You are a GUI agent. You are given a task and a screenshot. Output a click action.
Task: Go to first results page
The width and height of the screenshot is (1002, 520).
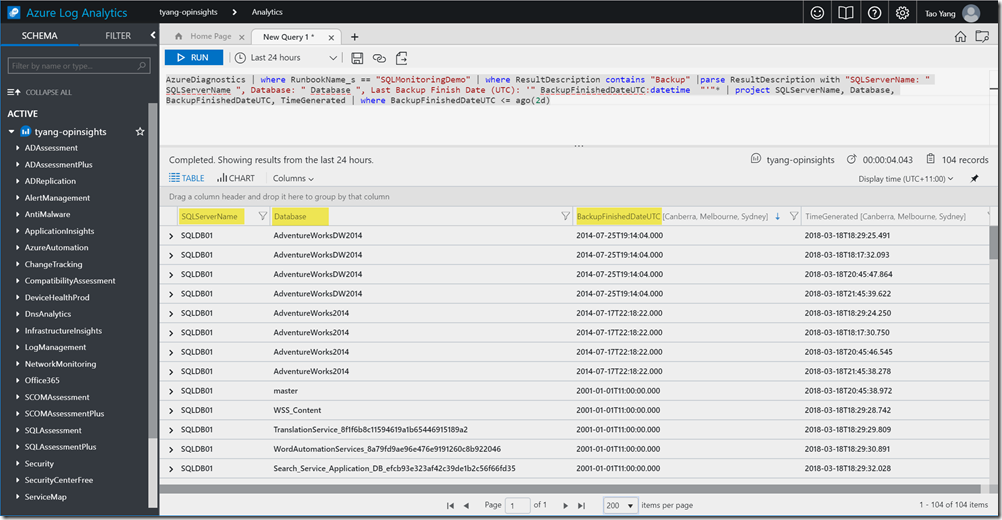pos(450,505)
